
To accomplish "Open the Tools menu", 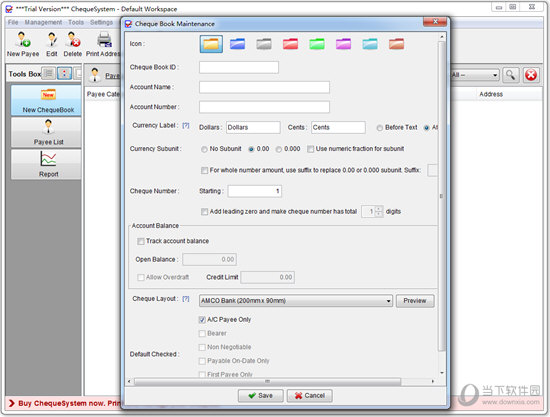I will (x=76, y=22).
